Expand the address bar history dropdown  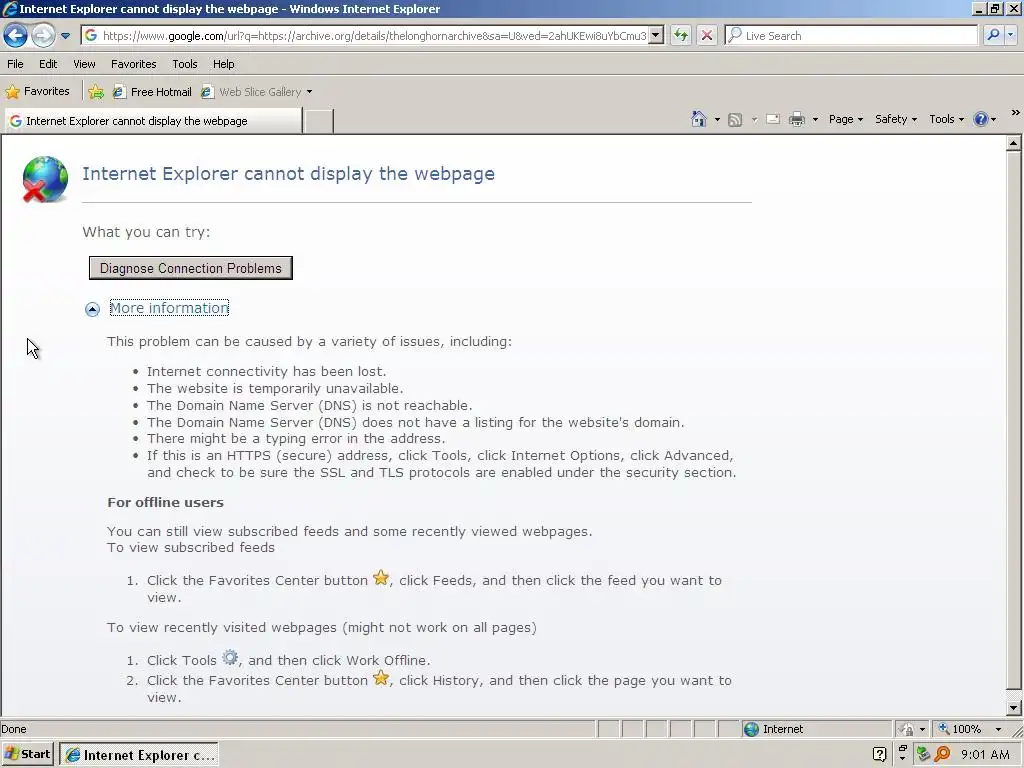pyautogui.click(x=656, y=35)
